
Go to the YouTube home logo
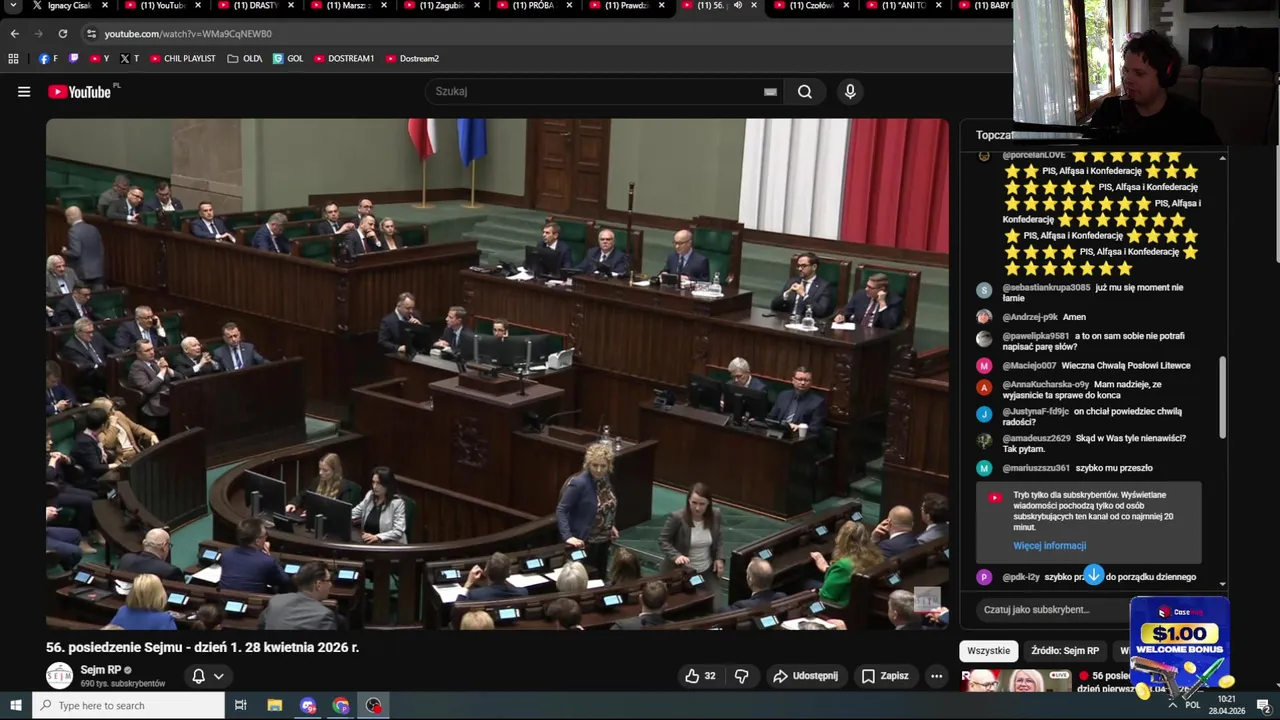click(x=81, y=92)
